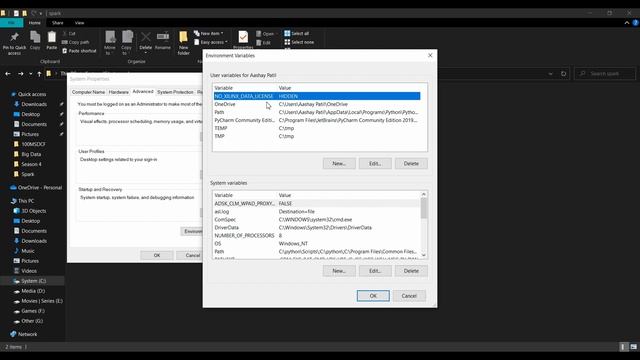Image resolution: width=640 pixels, height=360 pixels.
Task: Click Edit under system variables
Action: pos(375,271)
